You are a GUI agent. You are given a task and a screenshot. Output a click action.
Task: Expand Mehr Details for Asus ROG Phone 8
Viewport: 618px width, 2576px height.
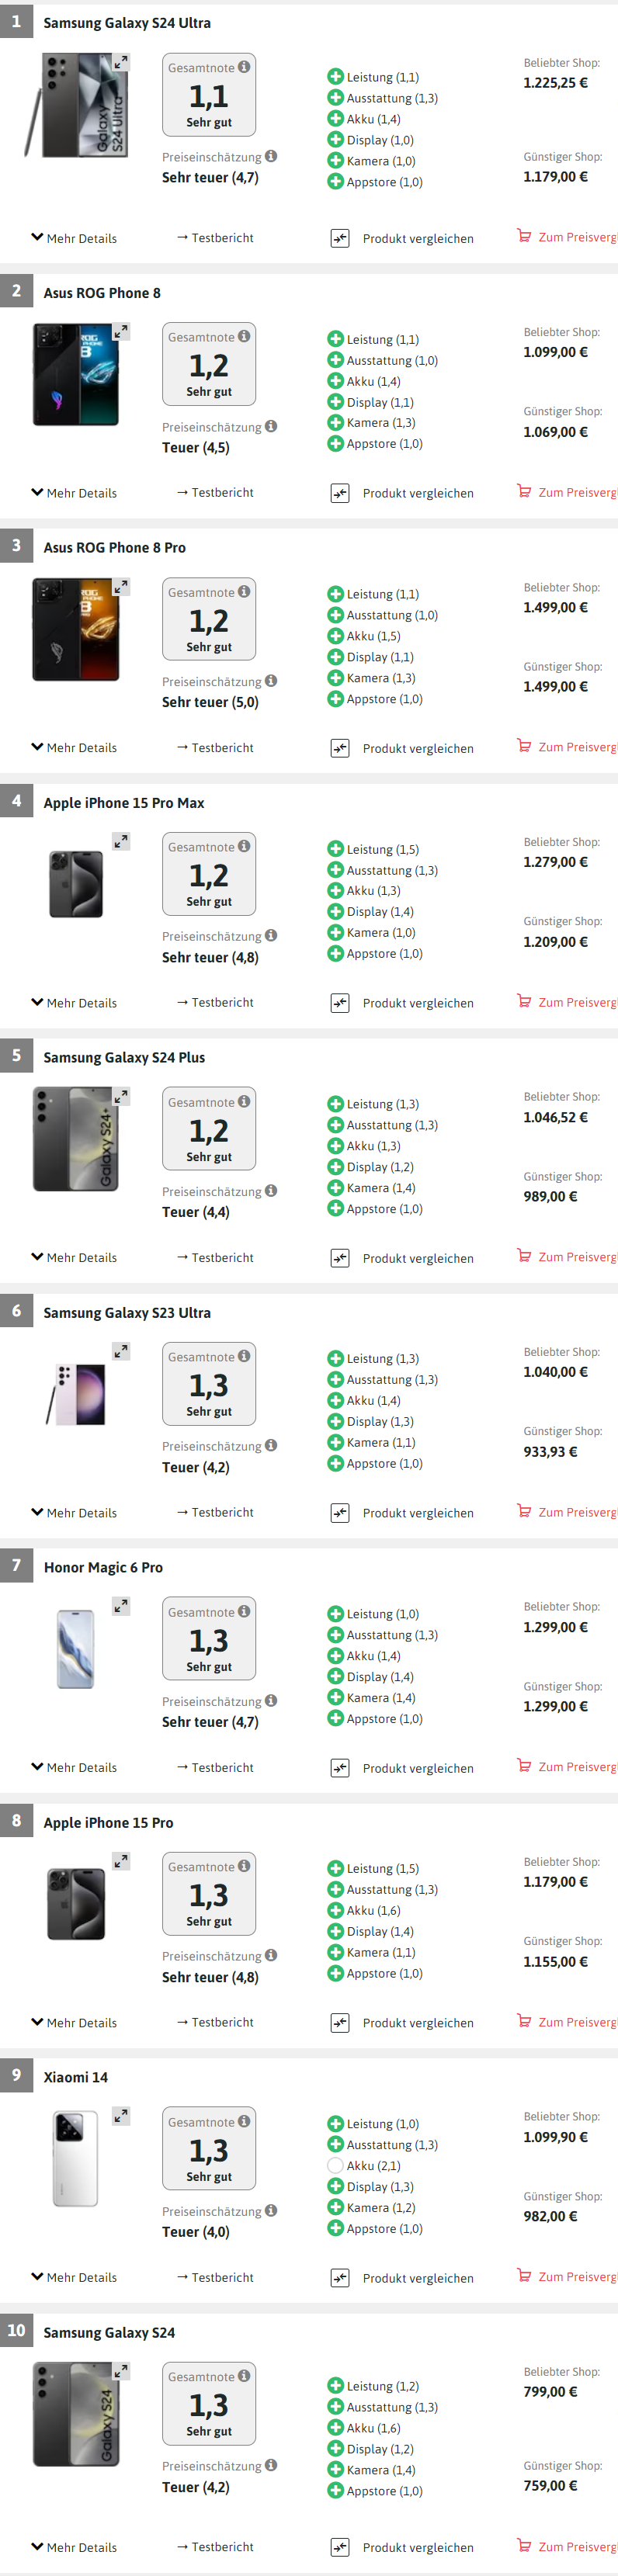click(x=74, y=493)
